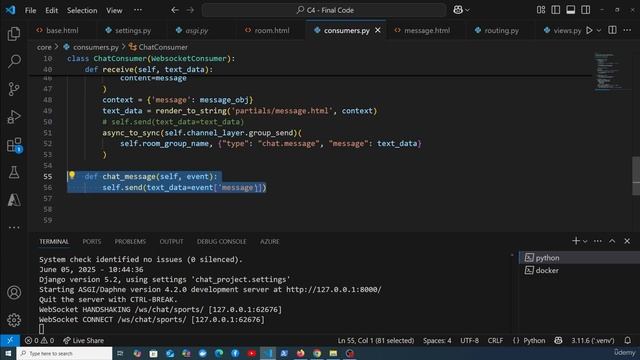Create a new terminal with plus
The width and height of the screenshot is (640, 360).
pos(576,241)
